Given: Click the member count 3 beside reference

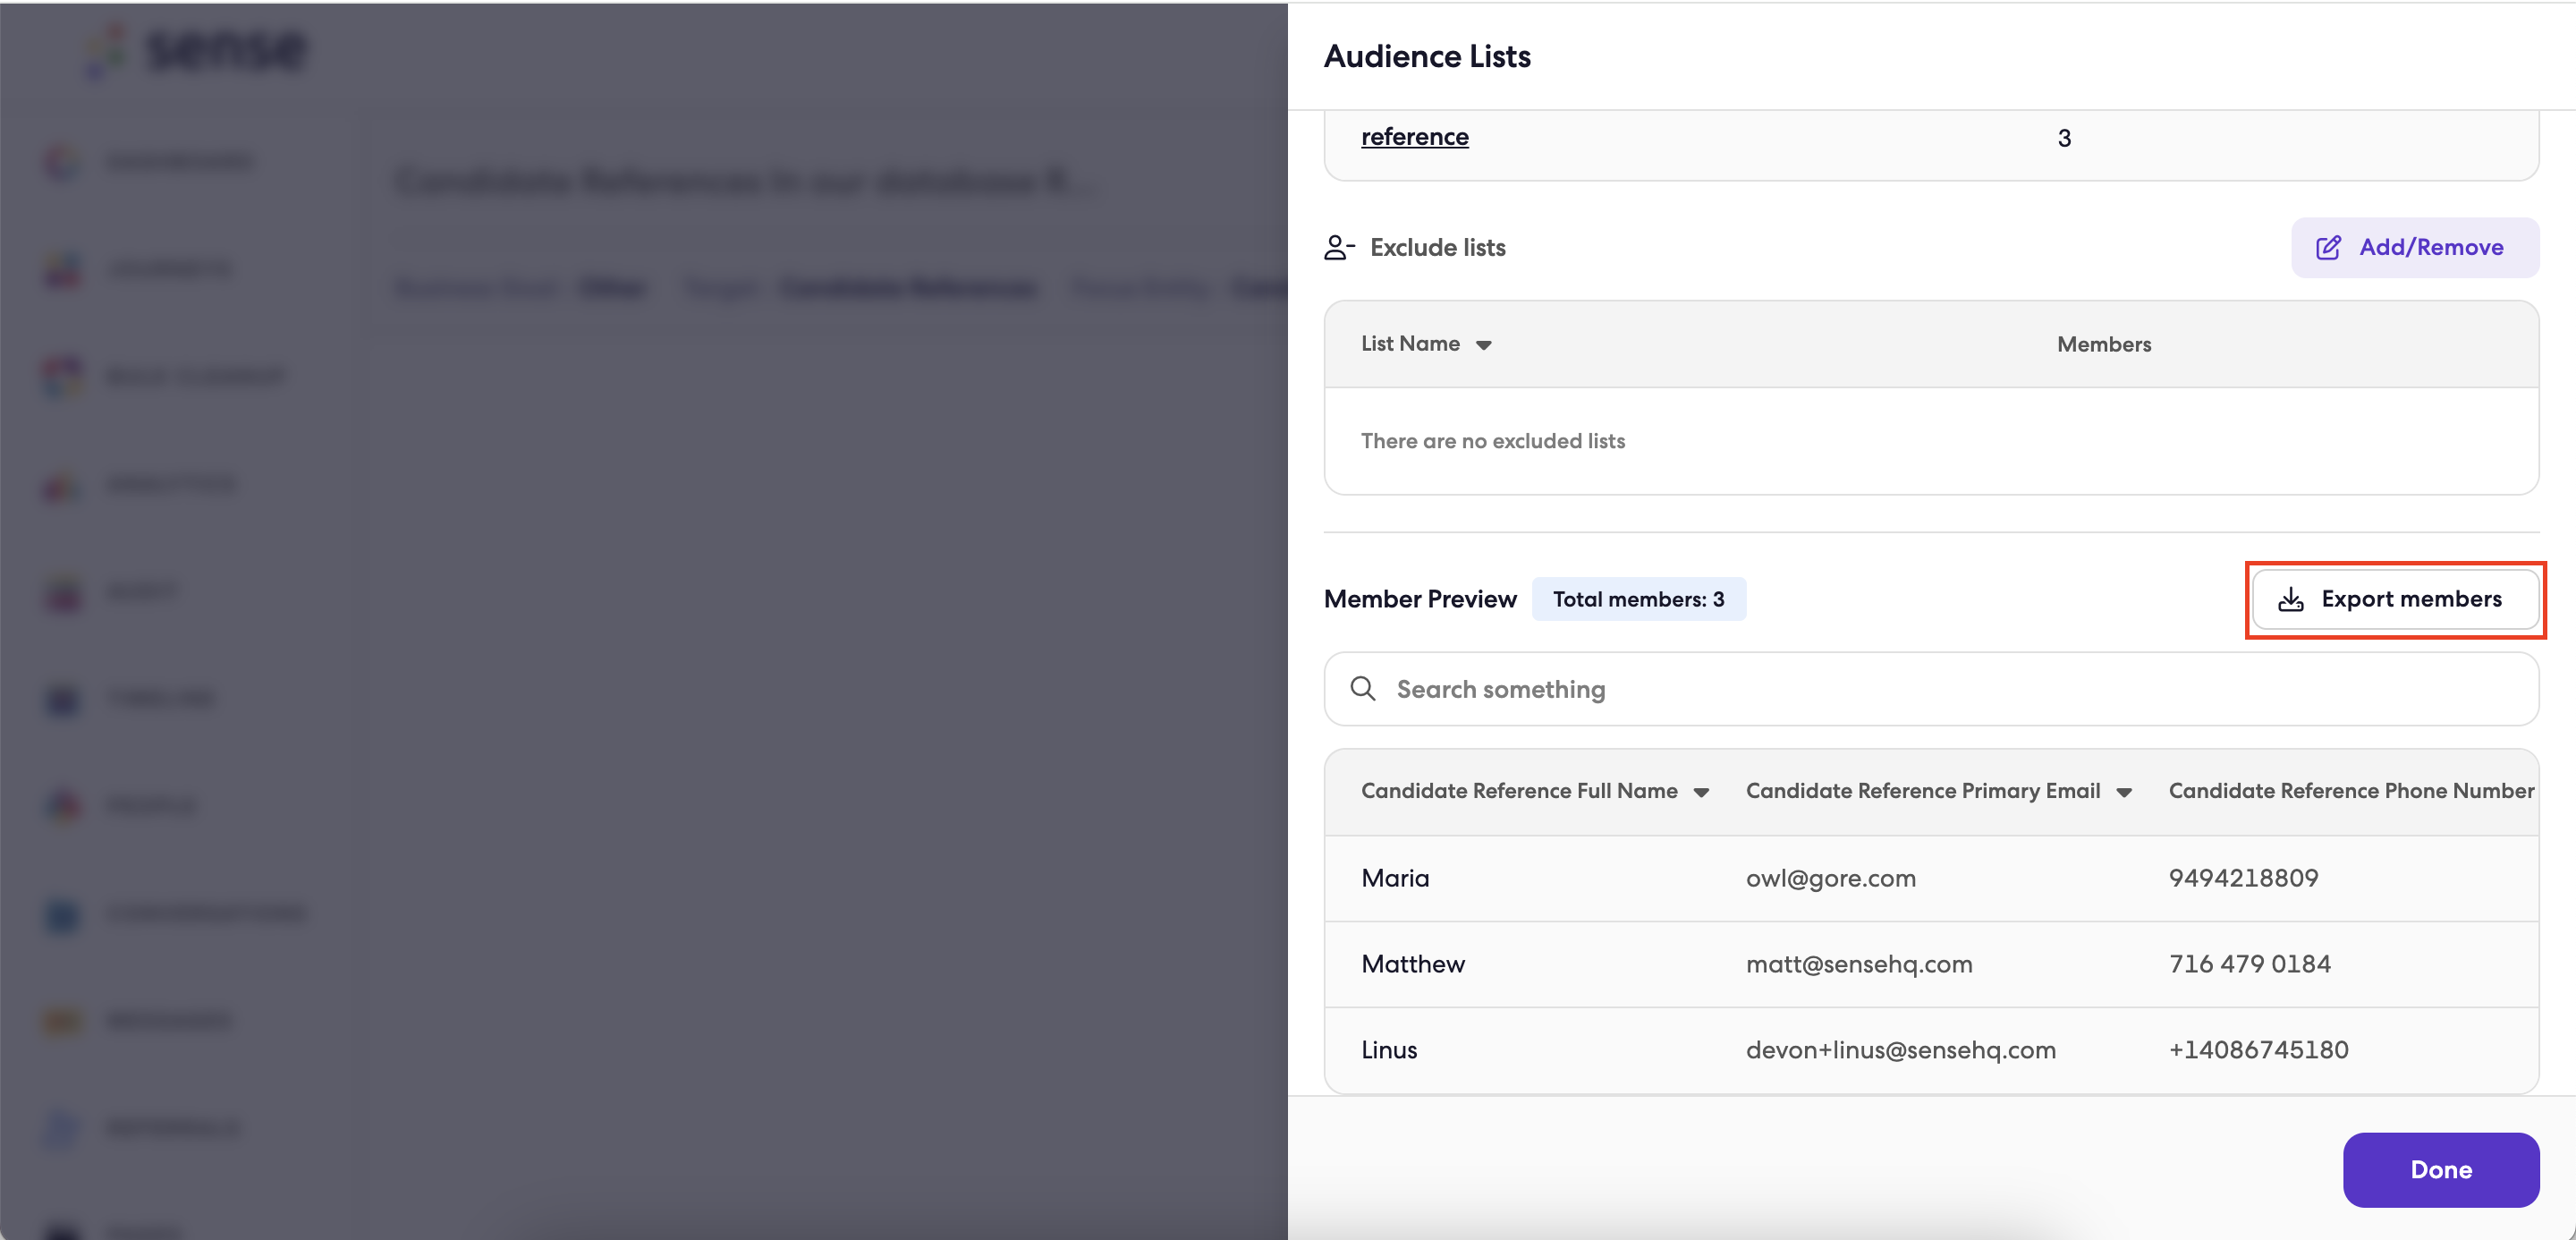Looking at the screenshot, I should [x=2064, y=138].
